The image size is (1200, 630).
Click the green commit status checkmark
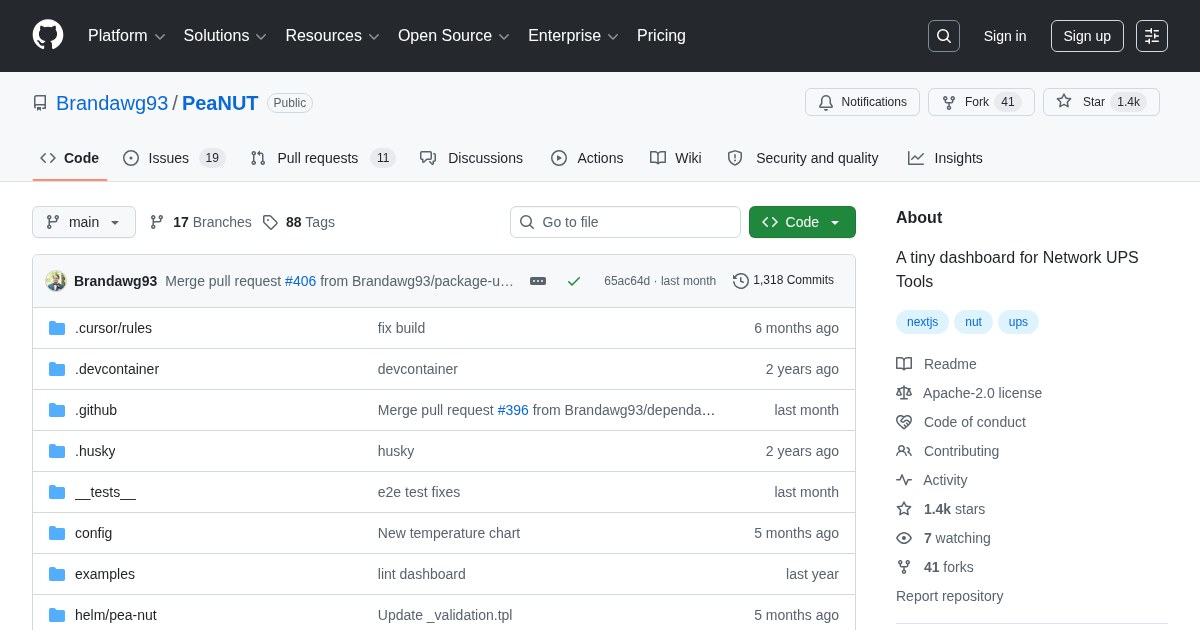click(574, 281)
